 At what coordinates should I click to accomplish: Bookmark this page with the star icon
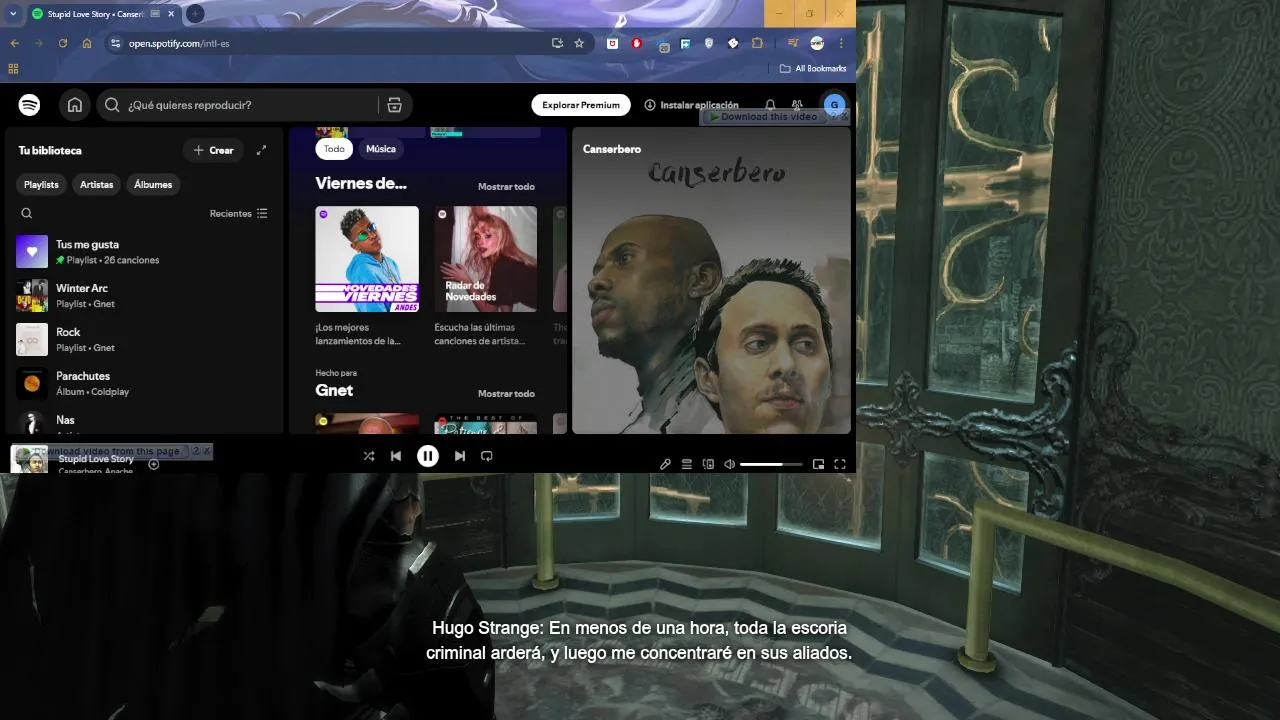point(579,43)
